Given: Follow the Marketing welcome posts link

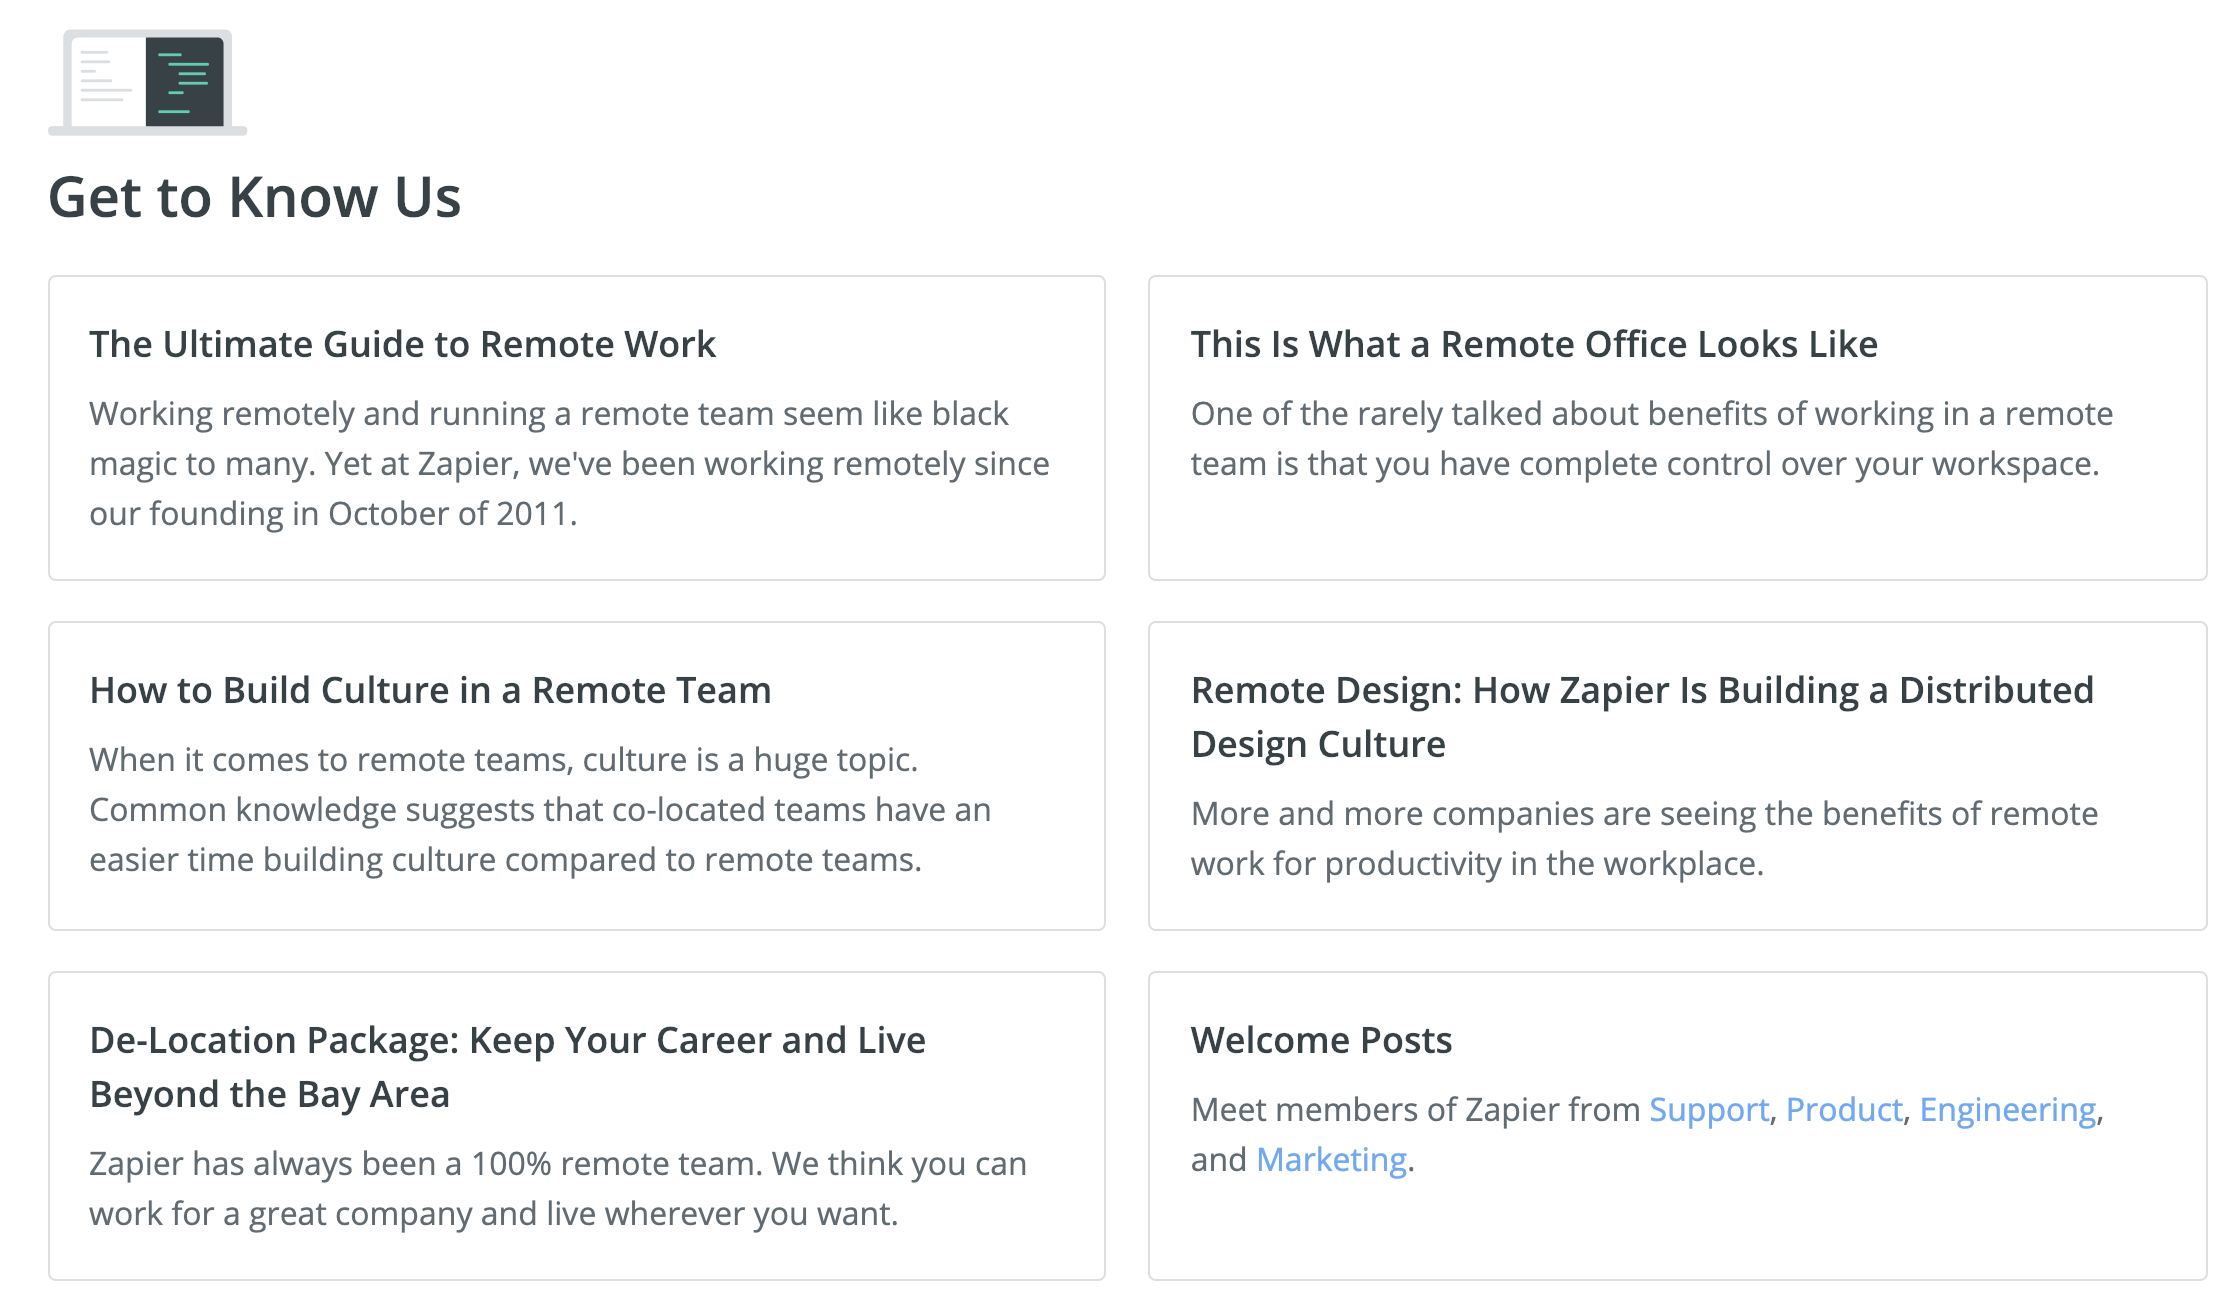Looking at the screenshot, I should (x=1331, y=1160).
